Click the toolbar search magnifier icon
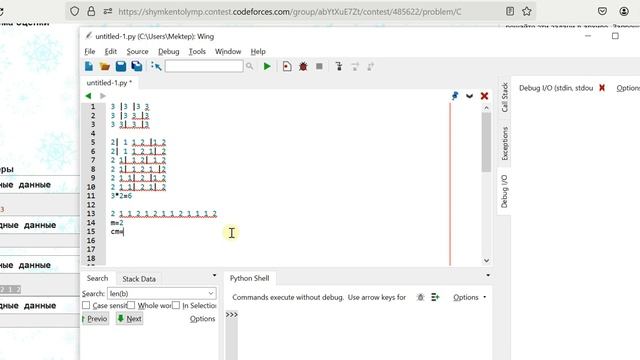Screen dimensions: 640x360 249,66
